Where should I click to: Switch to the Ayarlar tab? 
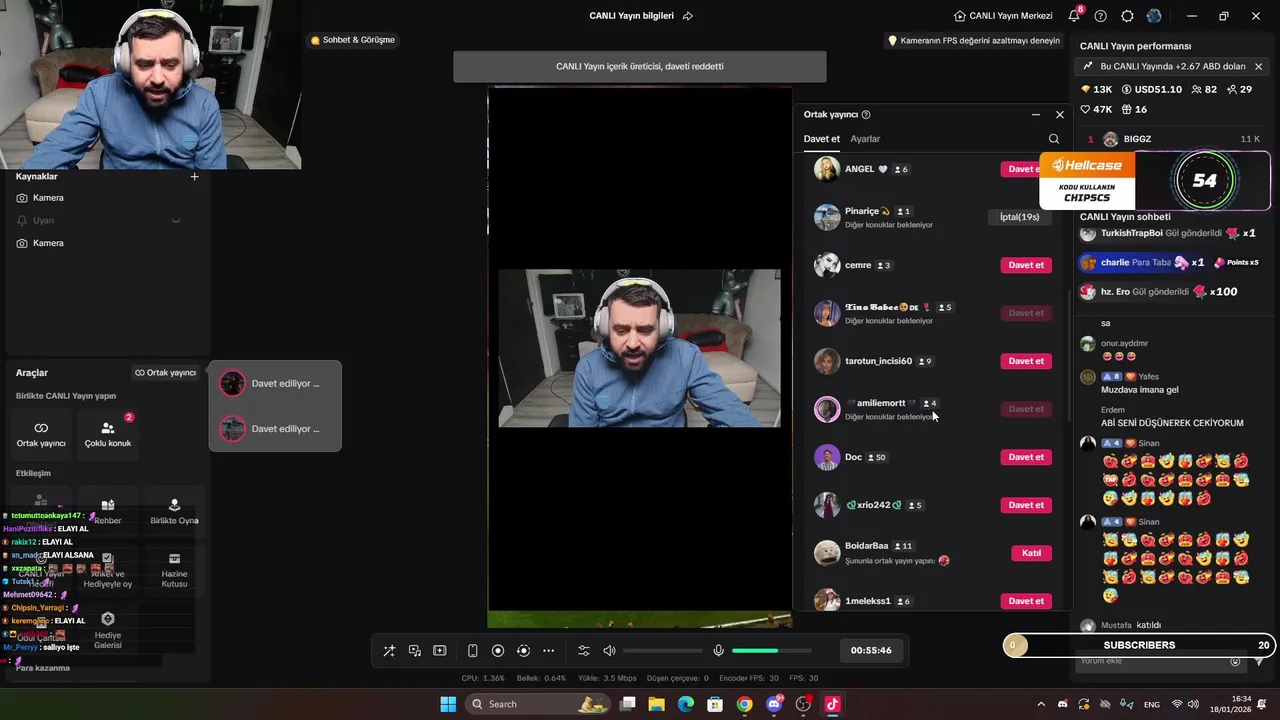tap(865, 139)
